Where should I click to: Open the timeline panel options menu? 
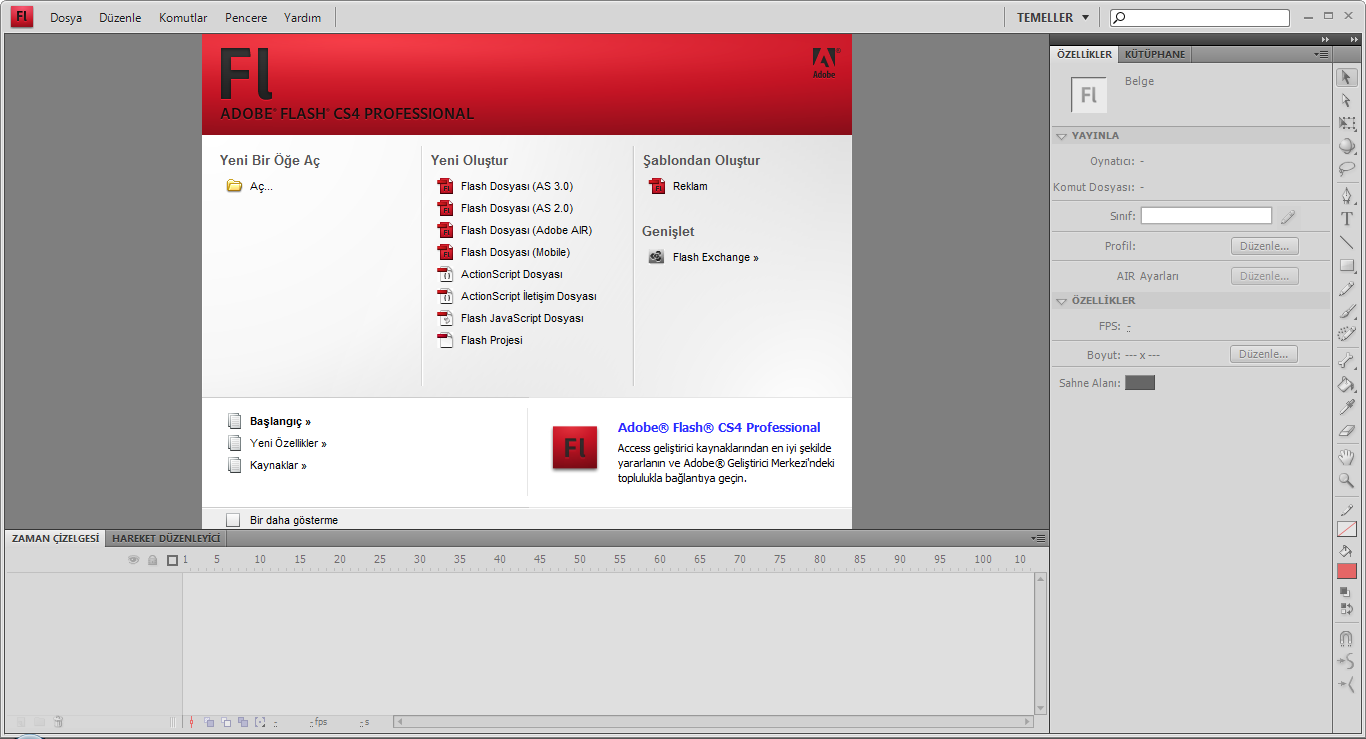point(1038,538)
